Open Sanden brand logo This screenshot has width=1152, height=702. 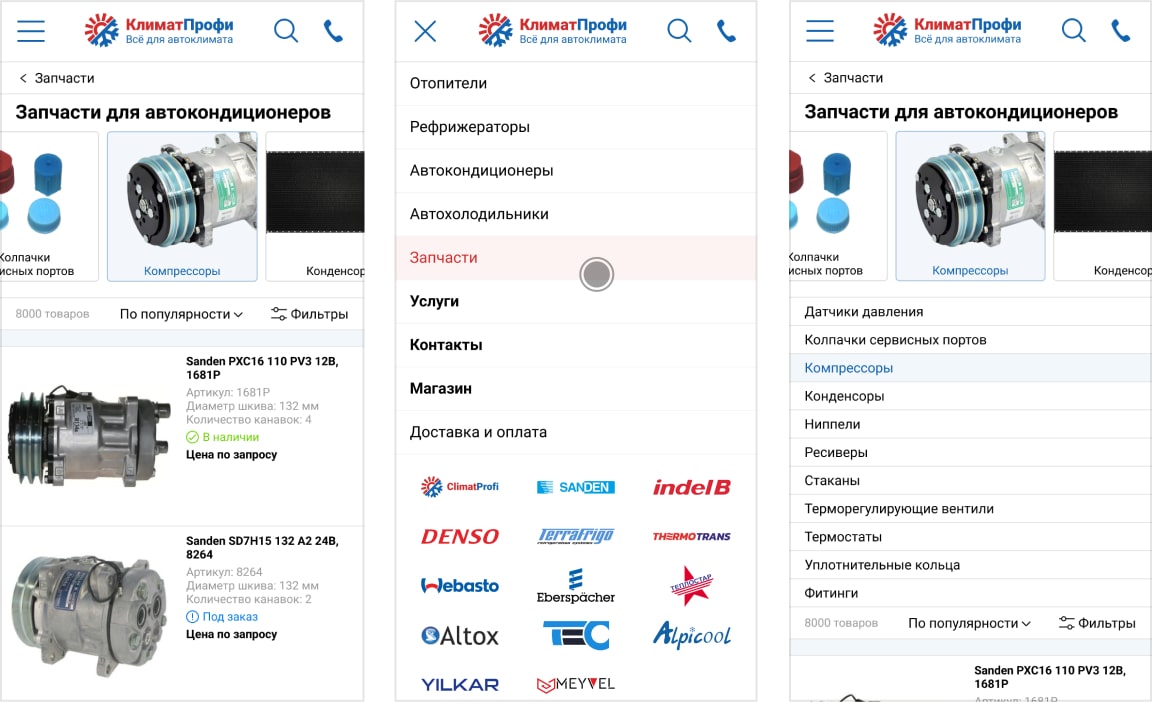coord(576,487)
